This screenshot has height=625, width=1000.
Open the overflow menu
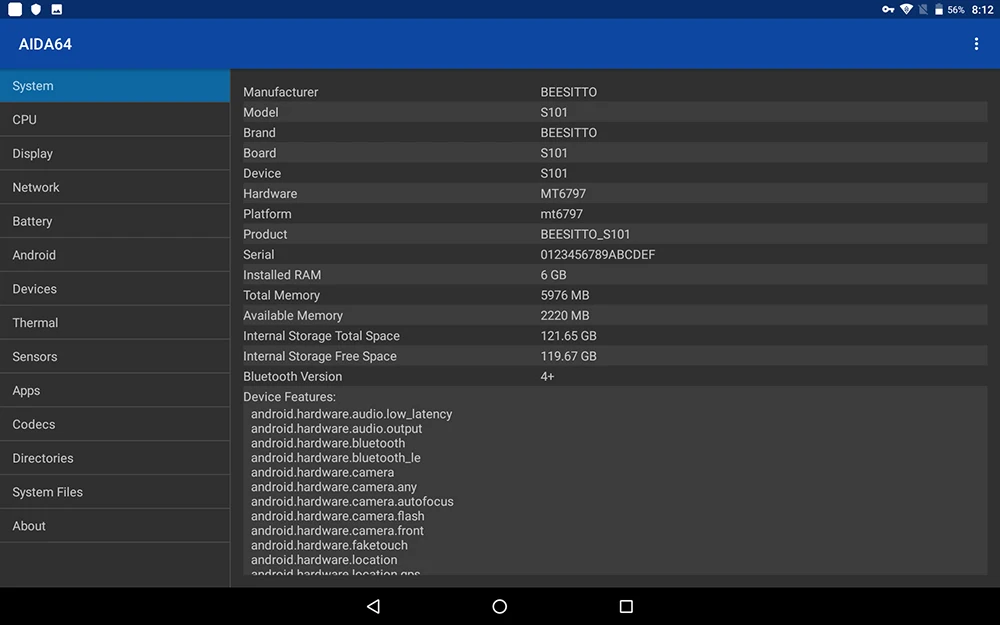pyautogui.click(x=977, y=44)
